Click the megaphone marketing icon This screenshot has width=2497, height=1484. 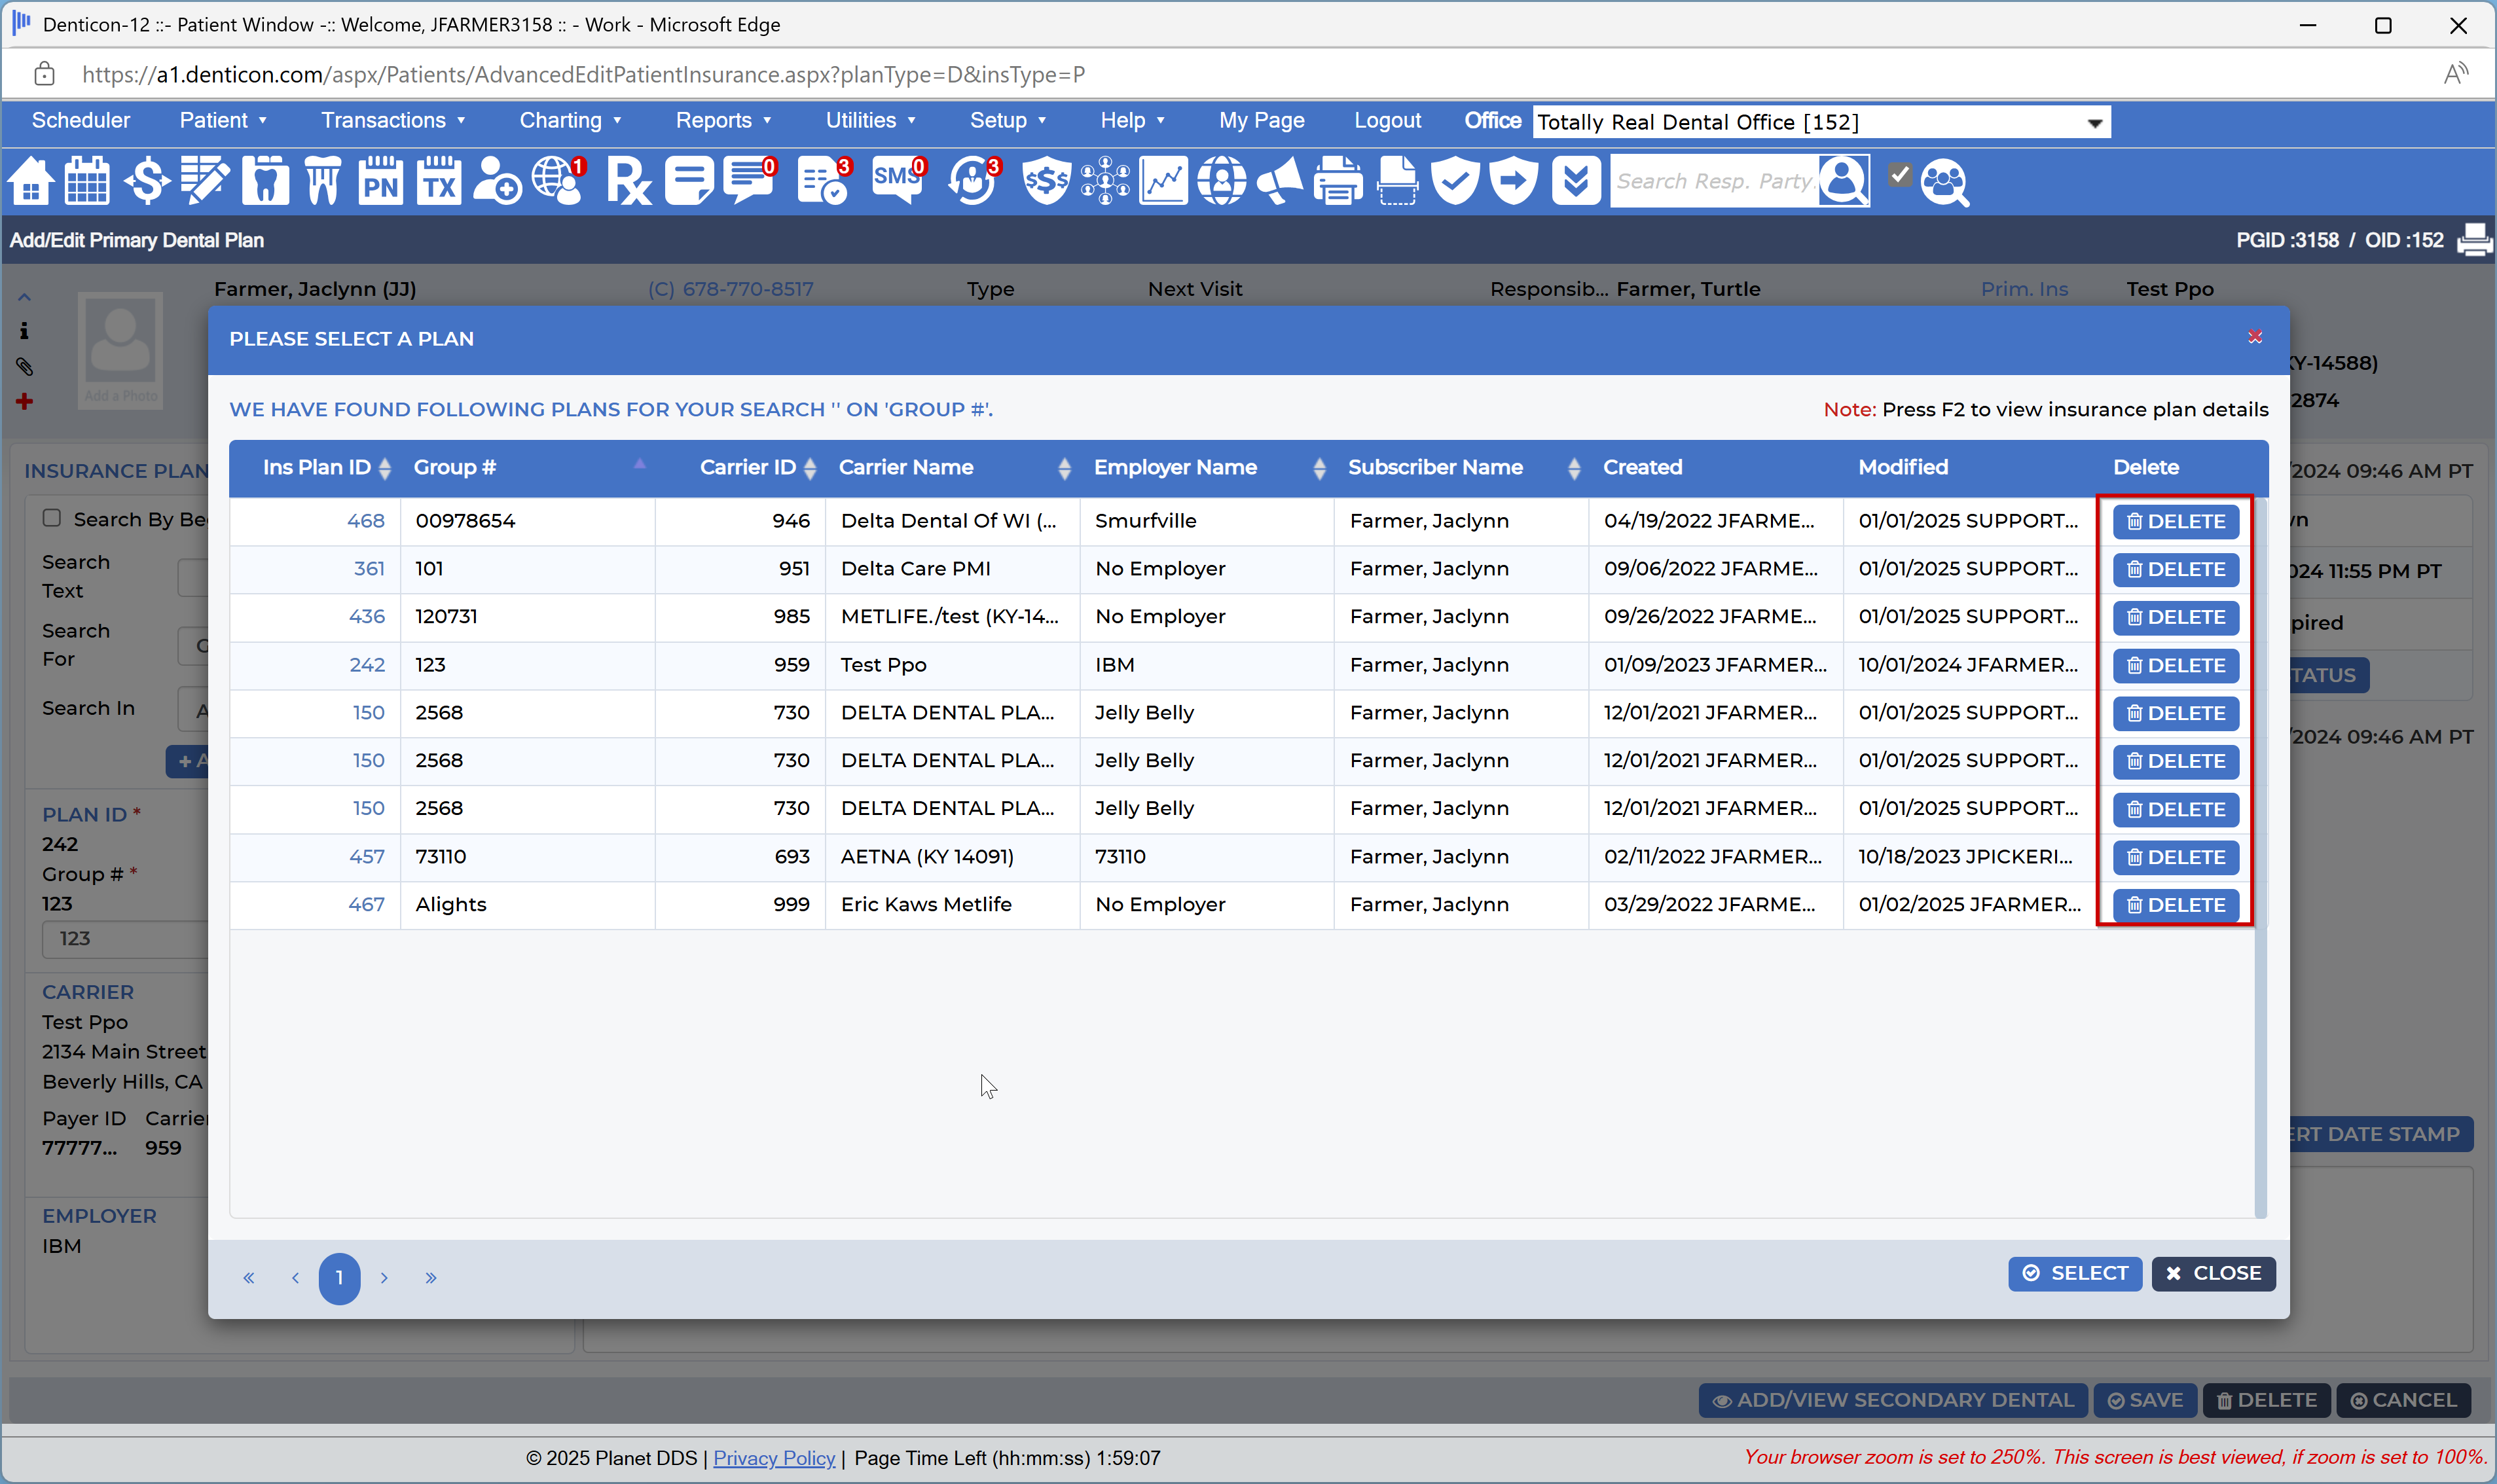pos(1280,181)
